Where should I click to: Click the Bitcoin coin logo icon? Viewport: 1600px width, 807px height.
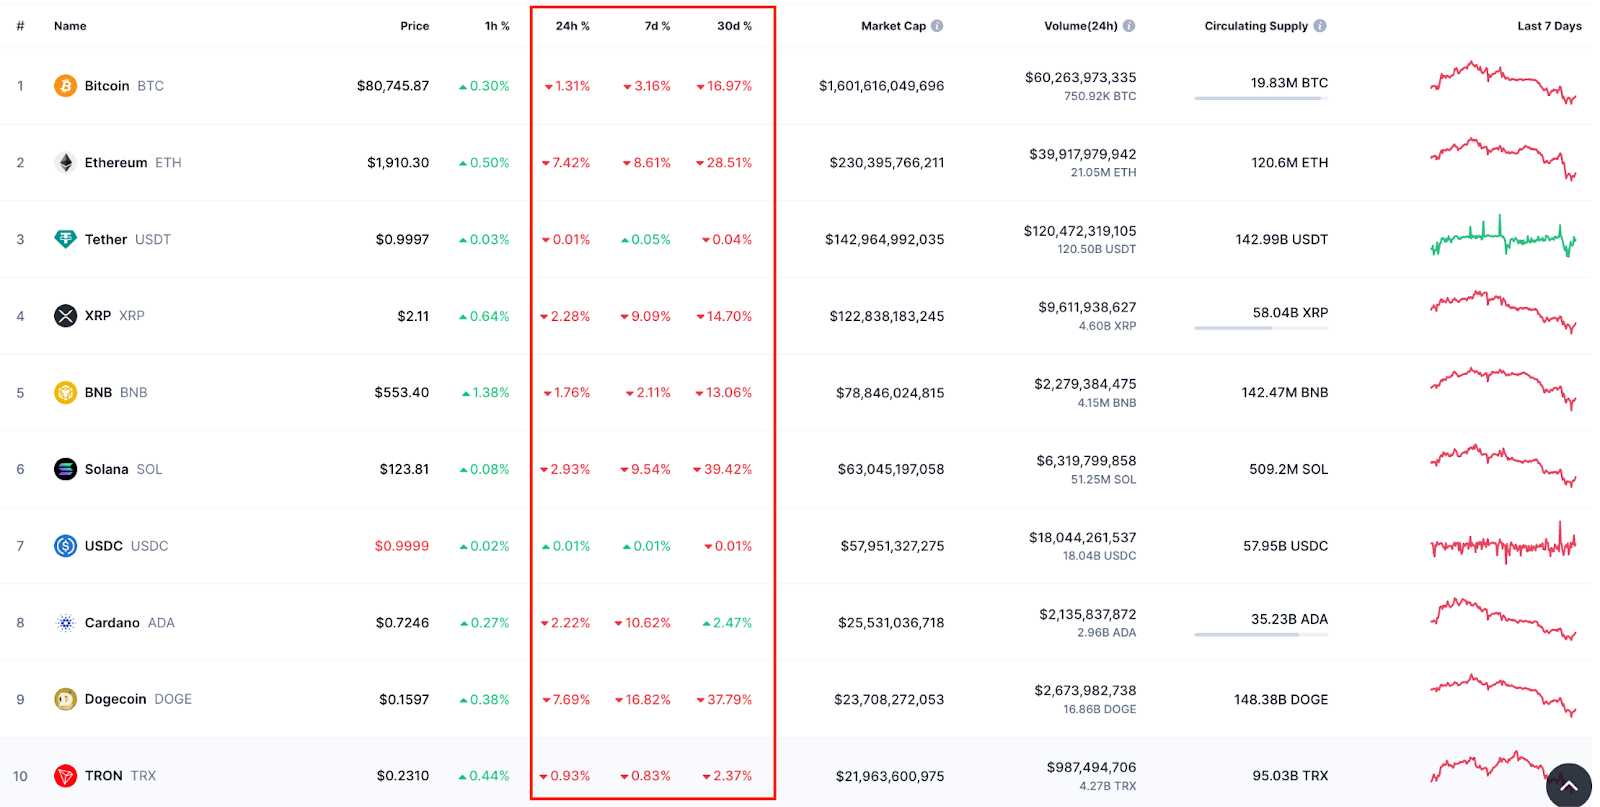(65, 86)
